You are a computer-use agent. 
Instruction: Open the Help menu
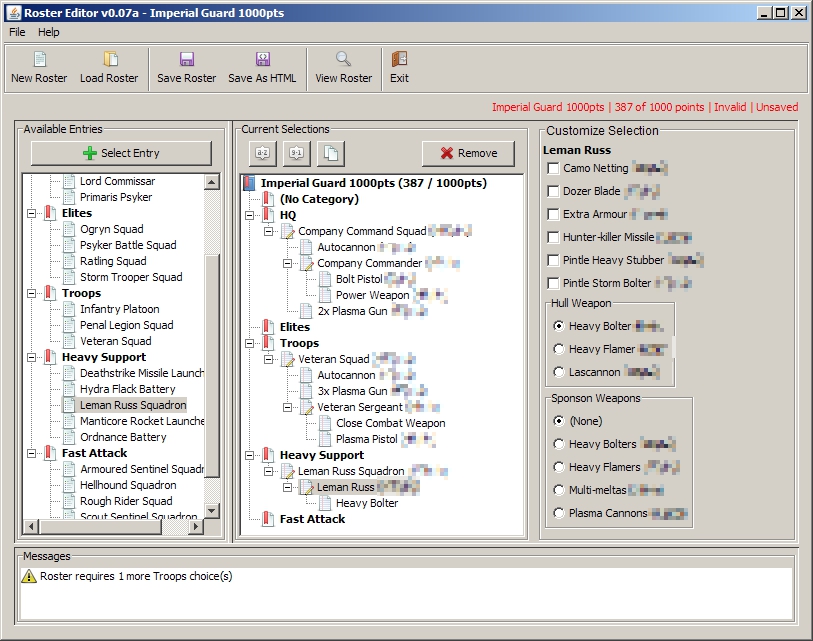pos(49,32)
